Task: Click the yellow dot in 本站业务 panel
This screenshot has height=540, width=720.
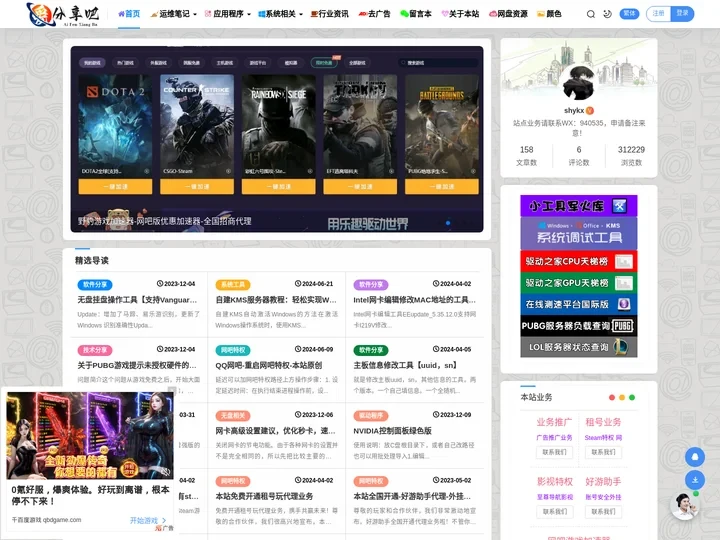Action: click(622, 398)
